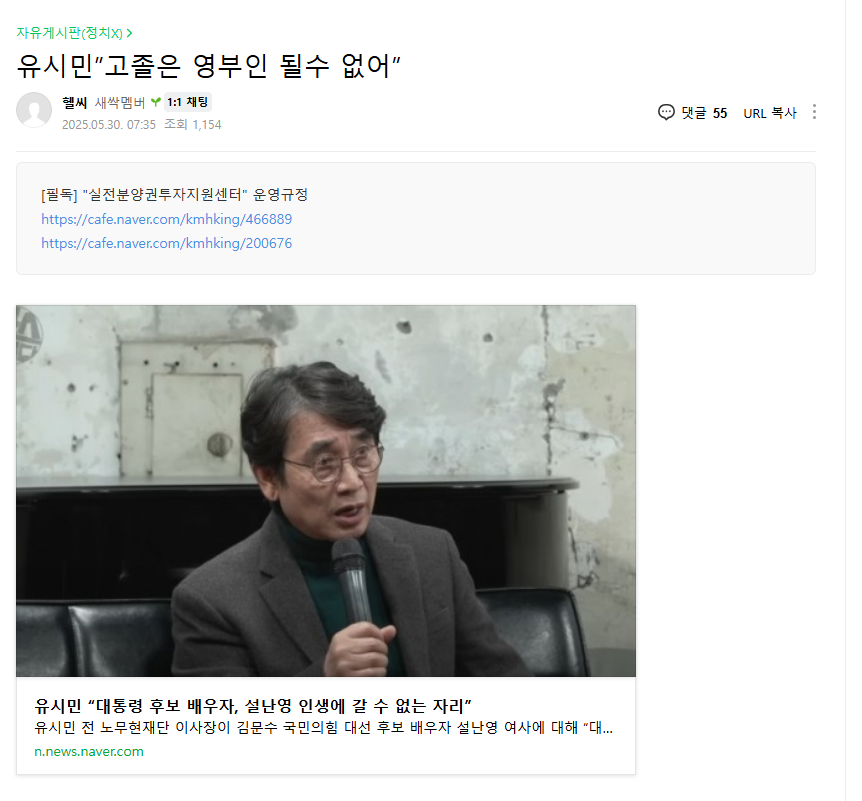Click the username 헬씨

tap(75, 102)
